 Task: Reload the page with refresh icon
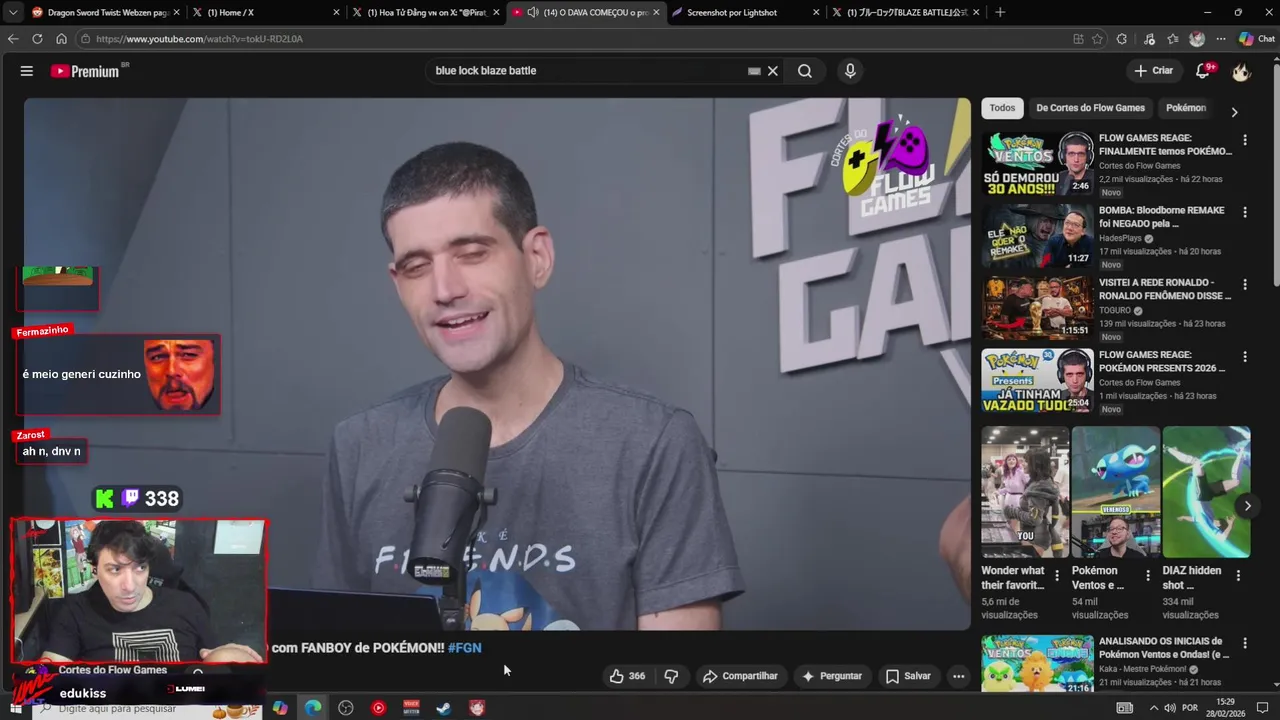37,39
